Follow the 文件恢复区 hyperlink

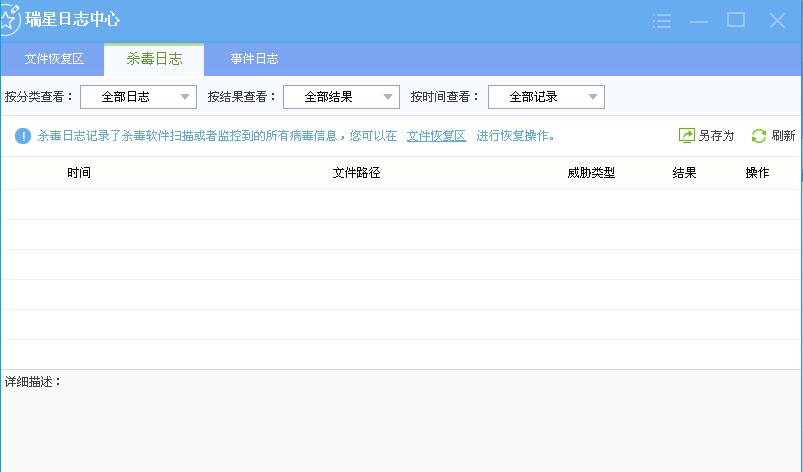tap(436, 136)
